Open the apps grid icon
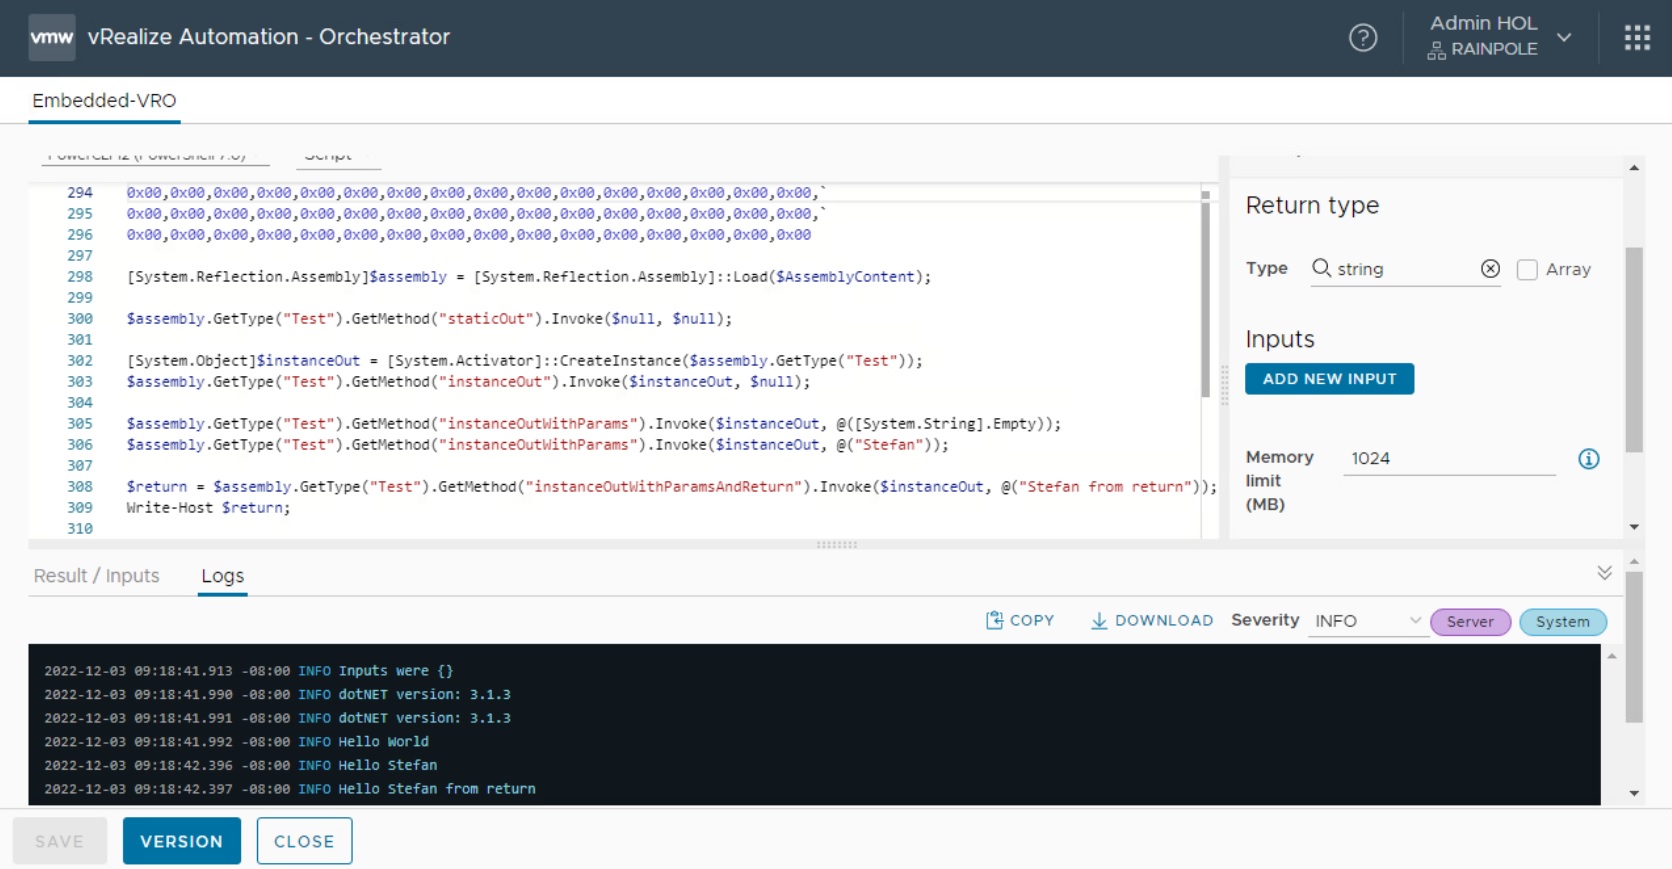 point(1637,38)
